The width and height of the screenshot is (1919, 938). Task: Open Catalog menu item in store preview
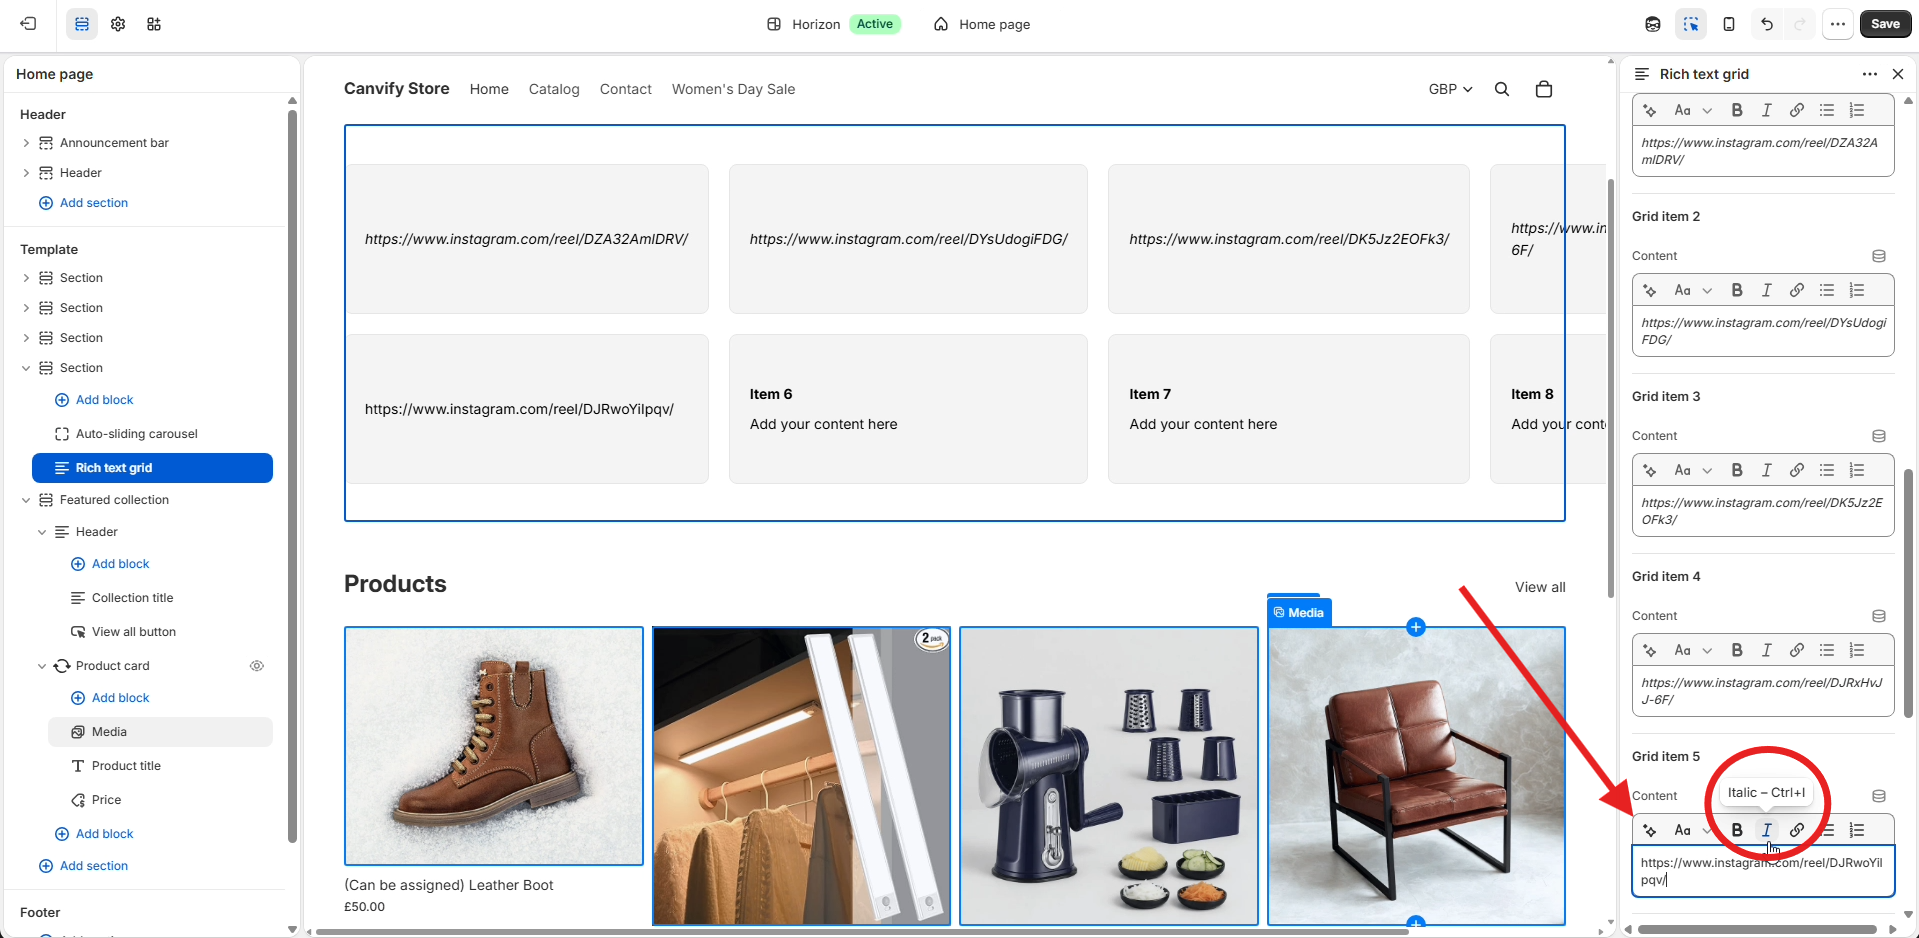(x=554, y=89)
